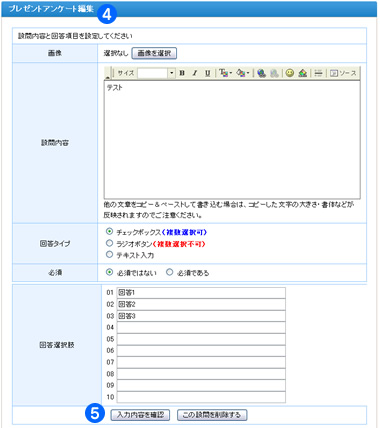380x428 pixels.
Task: Click the greyed remove link icon
Action: point(274,73)
